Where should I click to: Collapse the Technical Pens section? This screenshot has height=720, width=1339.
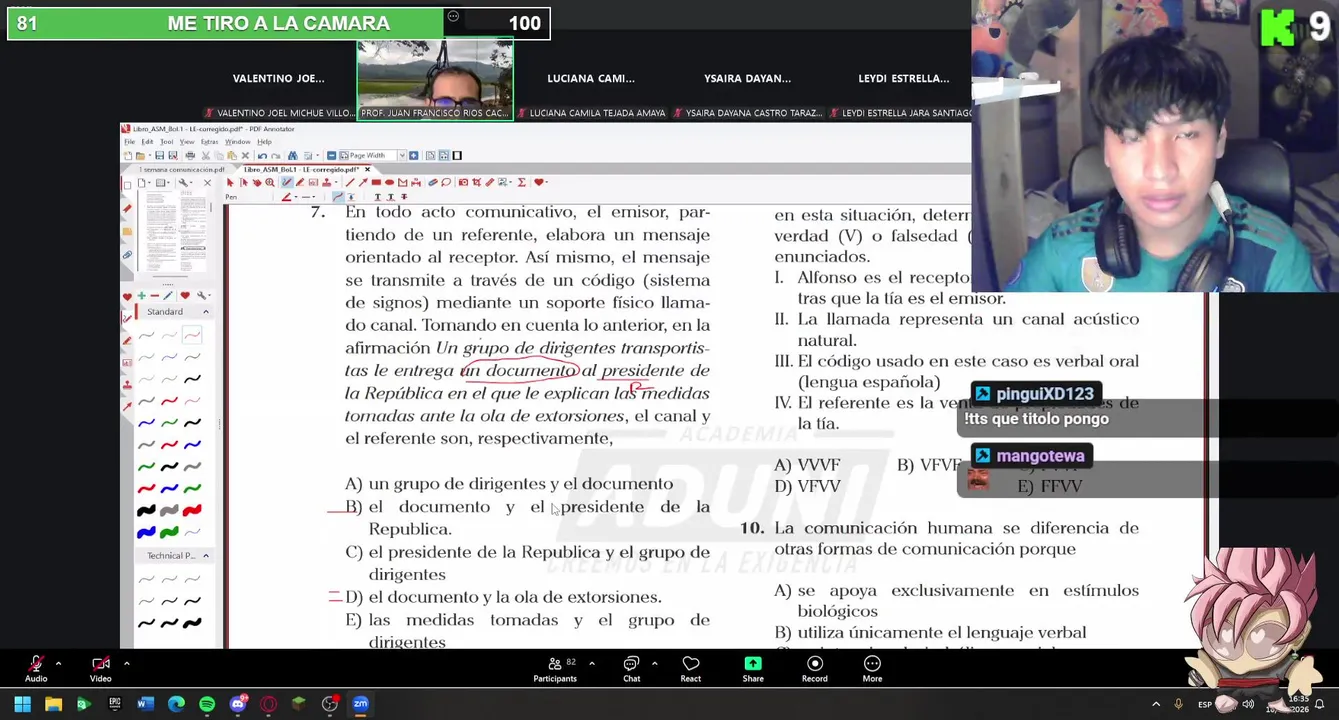pos(205,556)
